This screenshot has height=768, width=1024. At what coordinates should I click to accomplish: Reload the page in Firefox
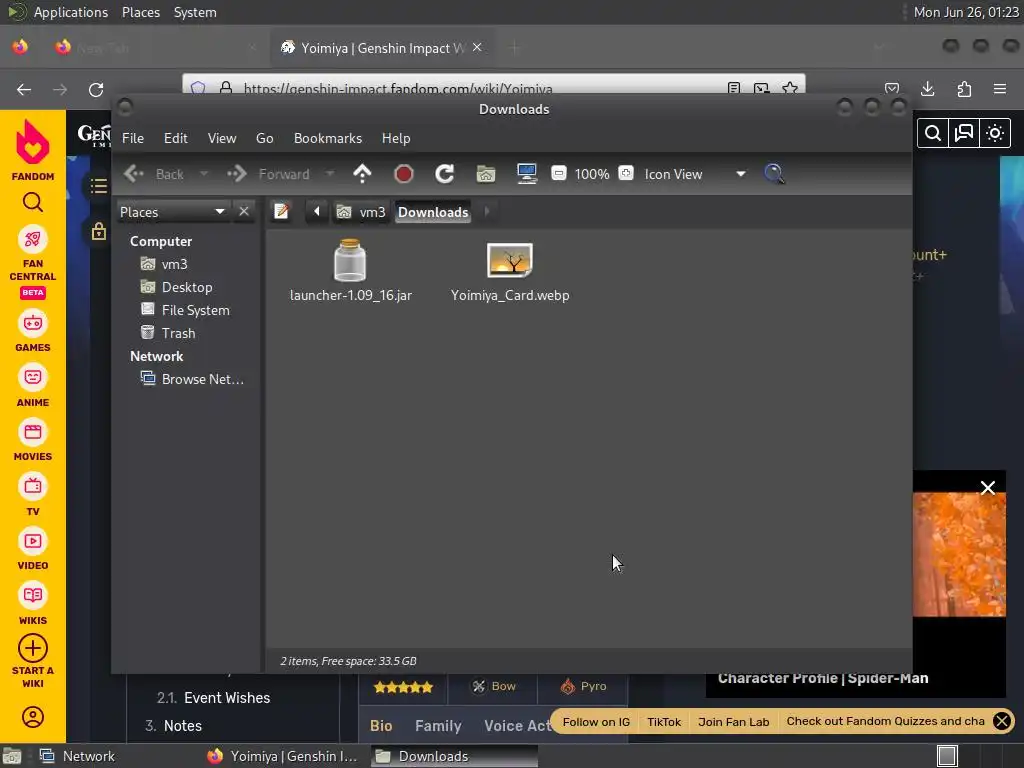pyautogui.click(x=96, y=89)
